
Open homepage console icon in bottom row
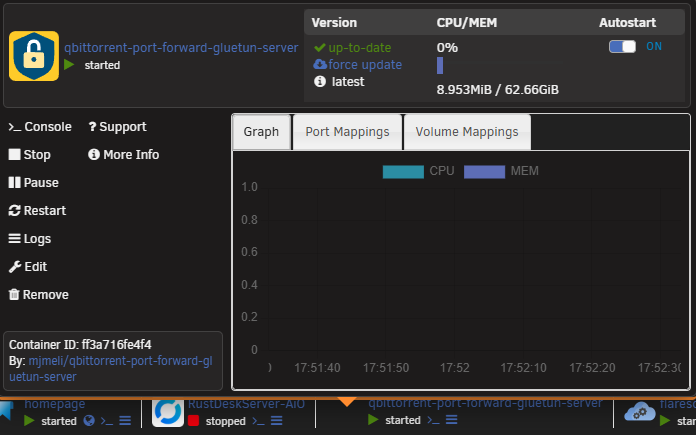point(107,421)
